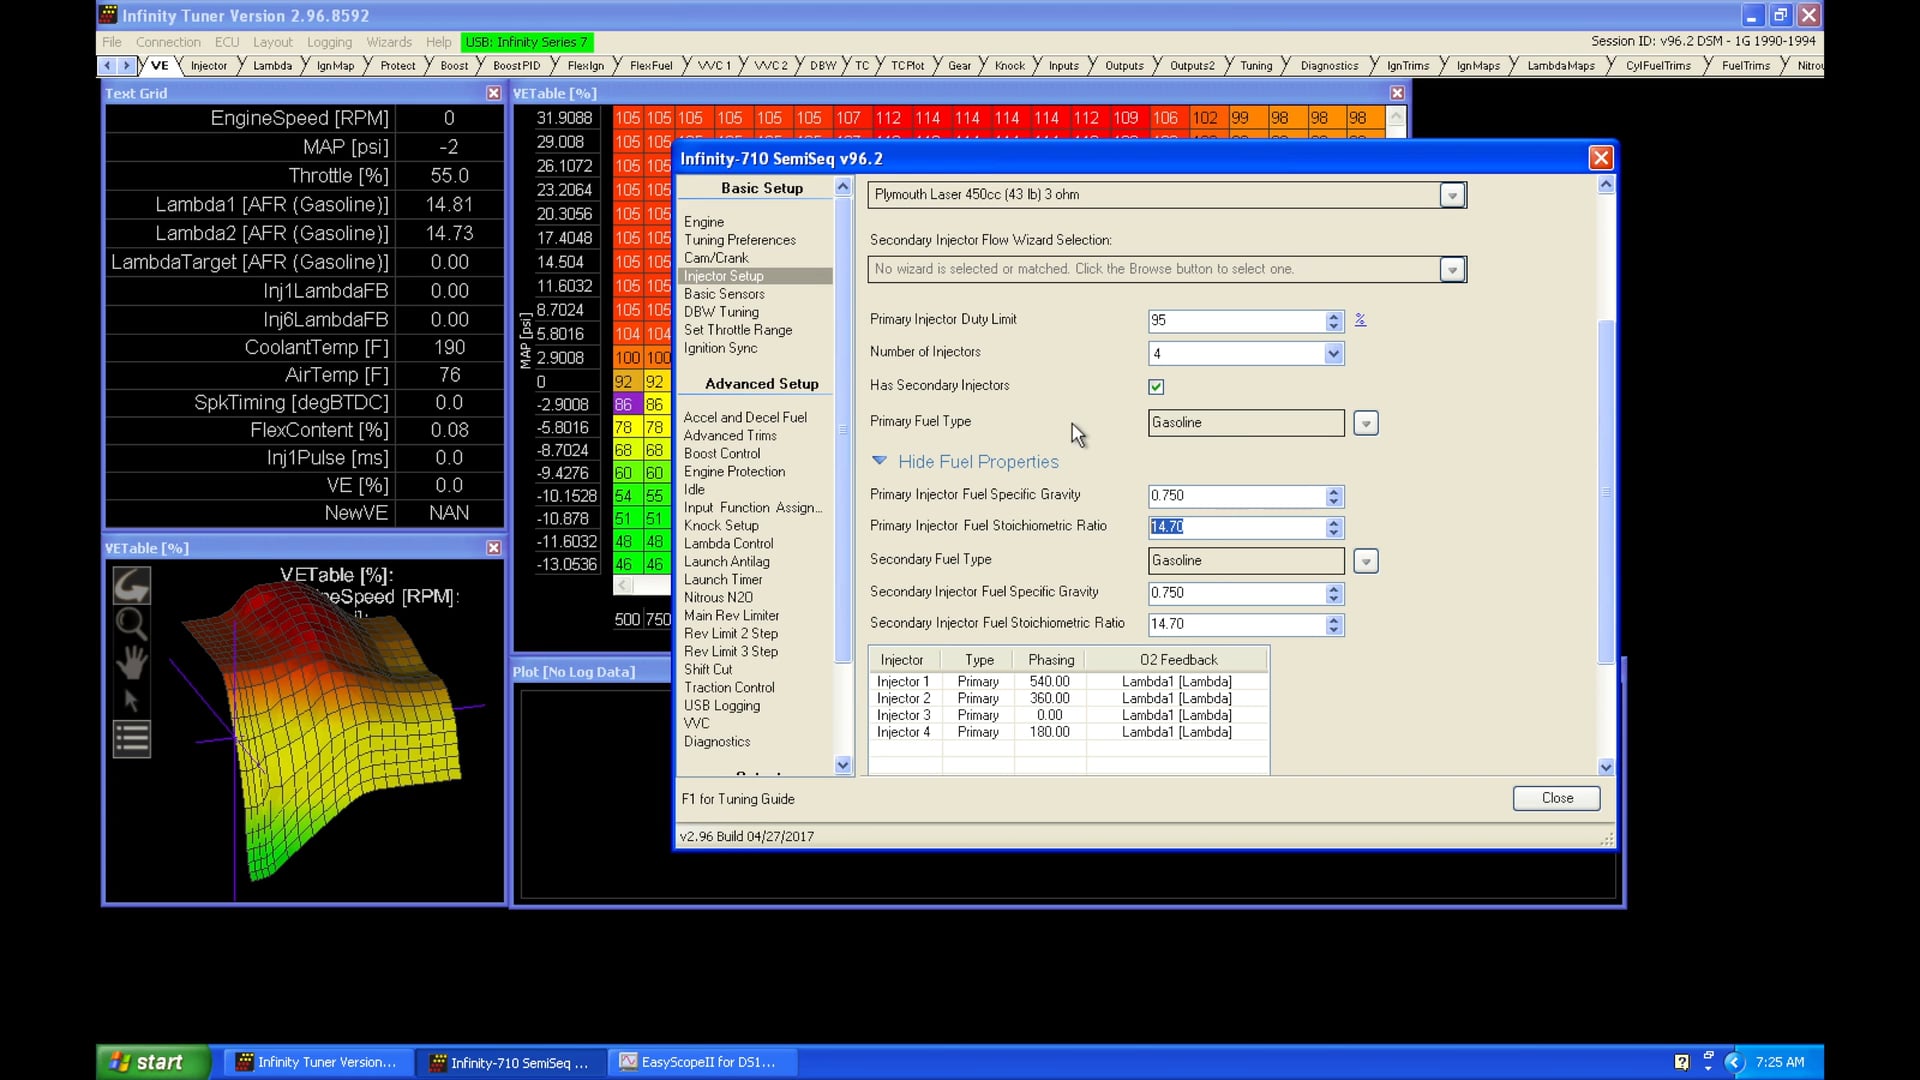Uncheck Has Secondary Injectors checkbox
1920x1080 pixels.
pyautogui.click(x=1156, y=387)
